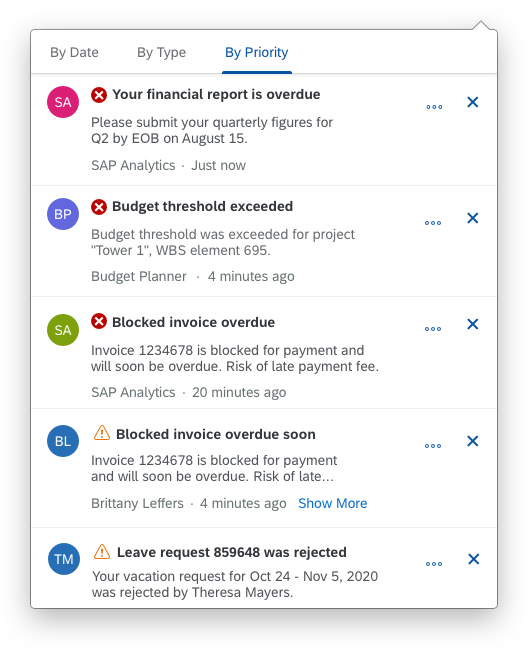528x649 pixels.
Task: Open overflow menu for Budget threshold exceeded
Action: pyautogui.click(x=433, y=223)
